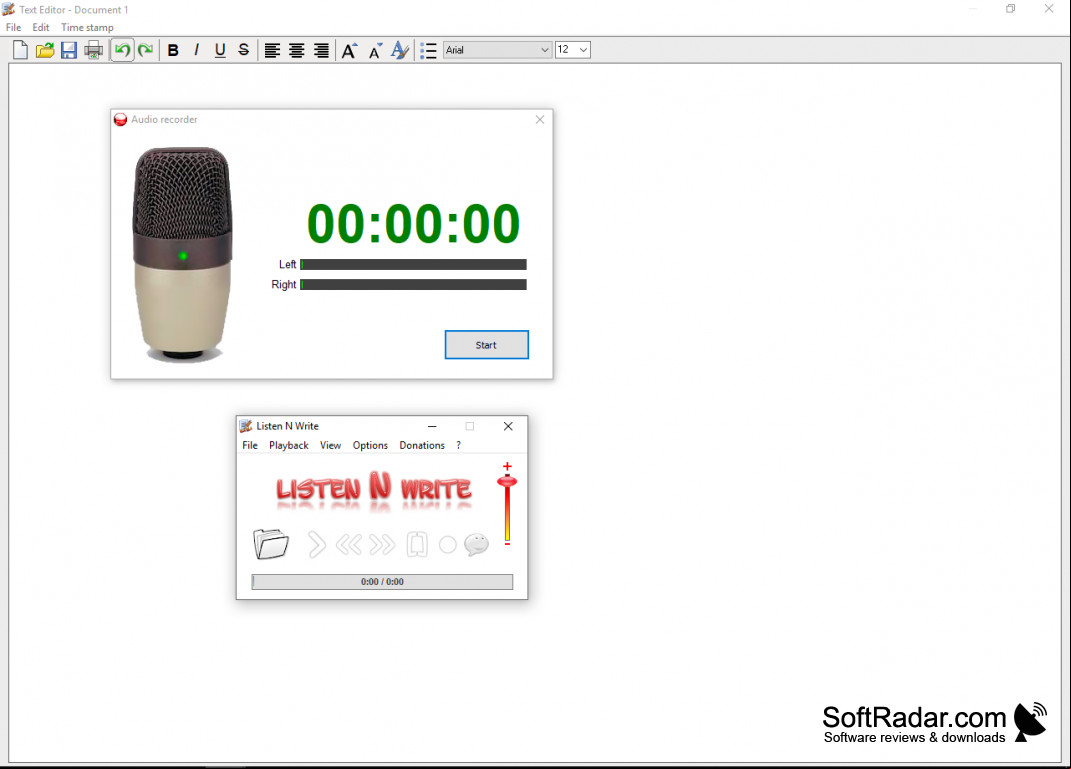Open the Donations menu
Screen dimensions: 1071x769
(422, 445)
